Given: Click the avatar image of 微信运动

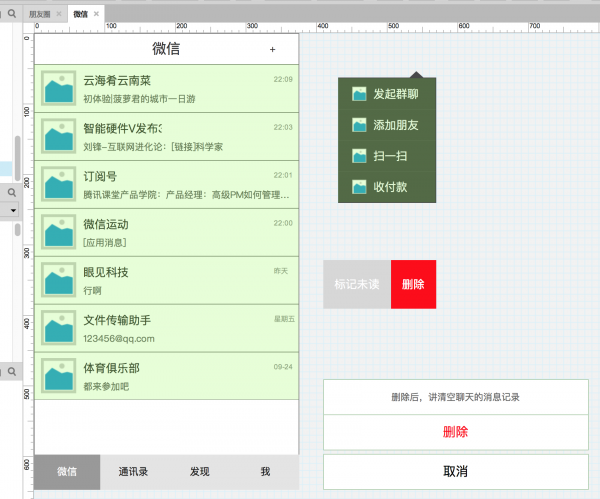Looking at the screenshot, I should tap(59, 232).
